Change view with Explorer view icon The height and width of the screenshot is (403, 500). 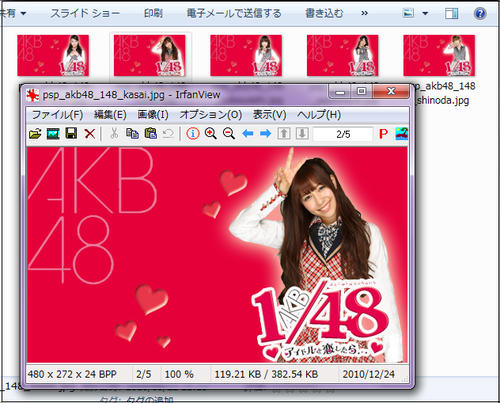point(408,13)
